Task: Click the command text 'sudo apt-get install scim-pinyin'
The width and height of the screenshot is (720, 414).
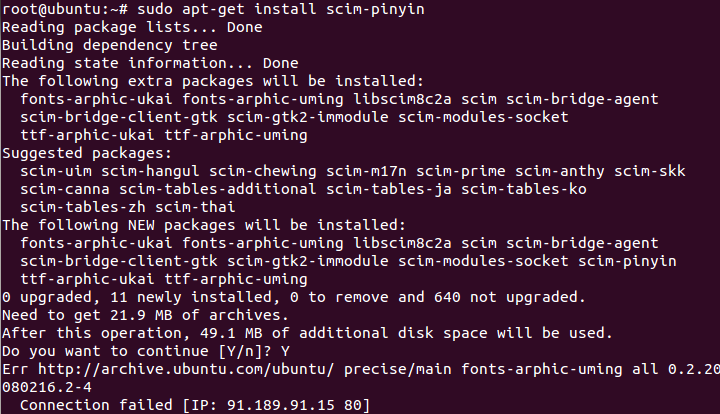Action: coord(281,9)
